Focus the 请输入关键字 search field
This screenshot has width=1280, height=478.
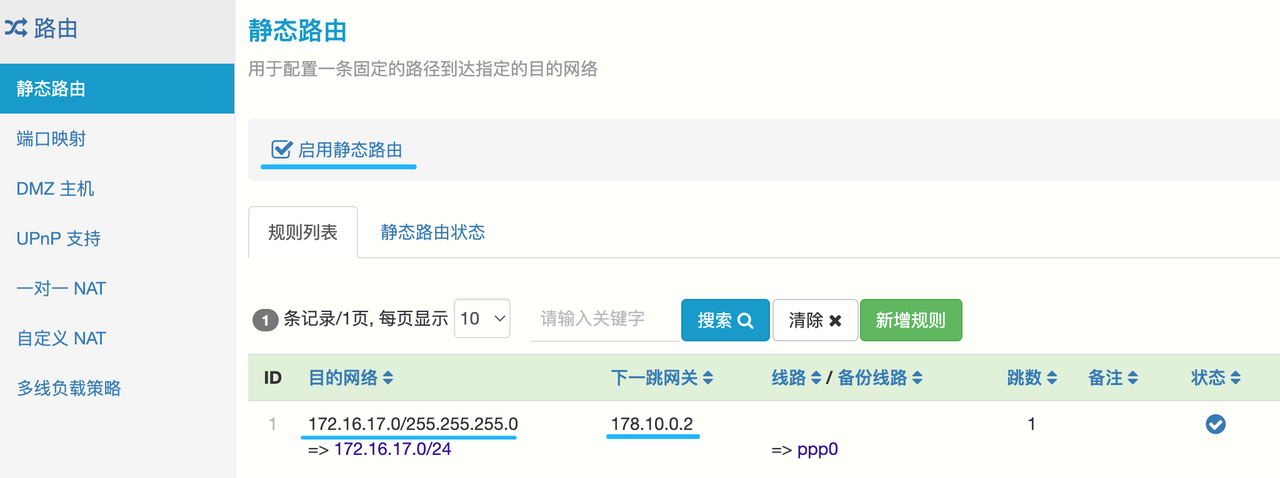[x=602, y=320]
